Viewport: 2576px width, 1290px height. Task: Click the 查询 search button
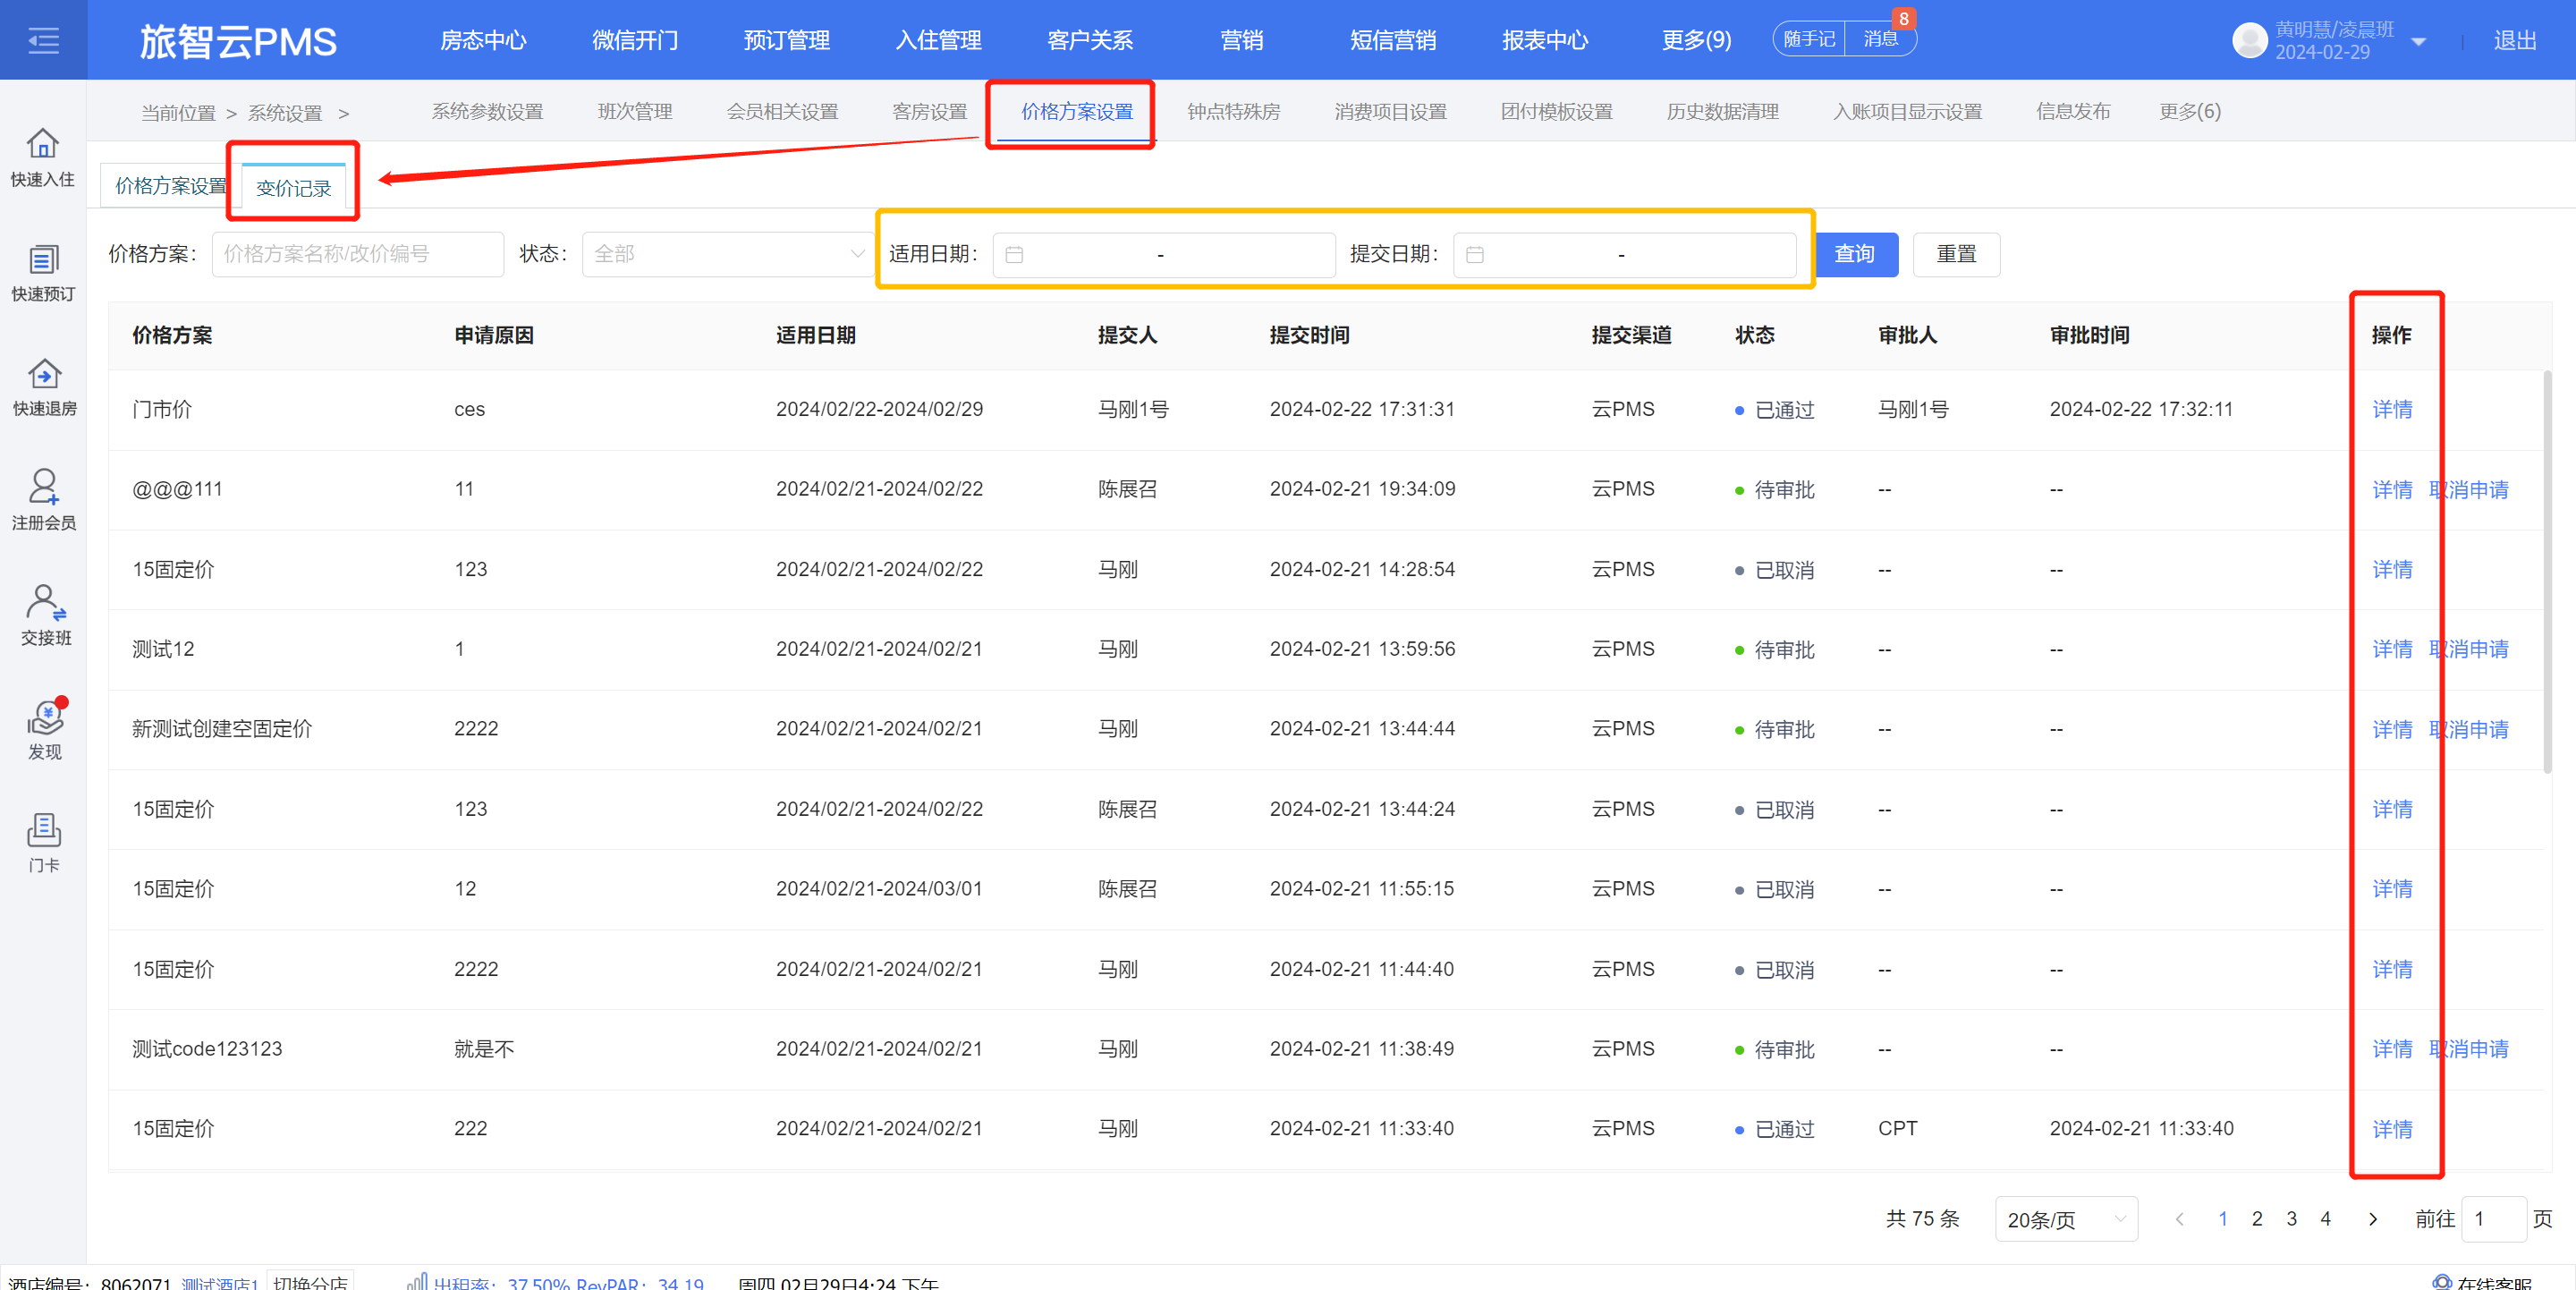[1855, 254]
